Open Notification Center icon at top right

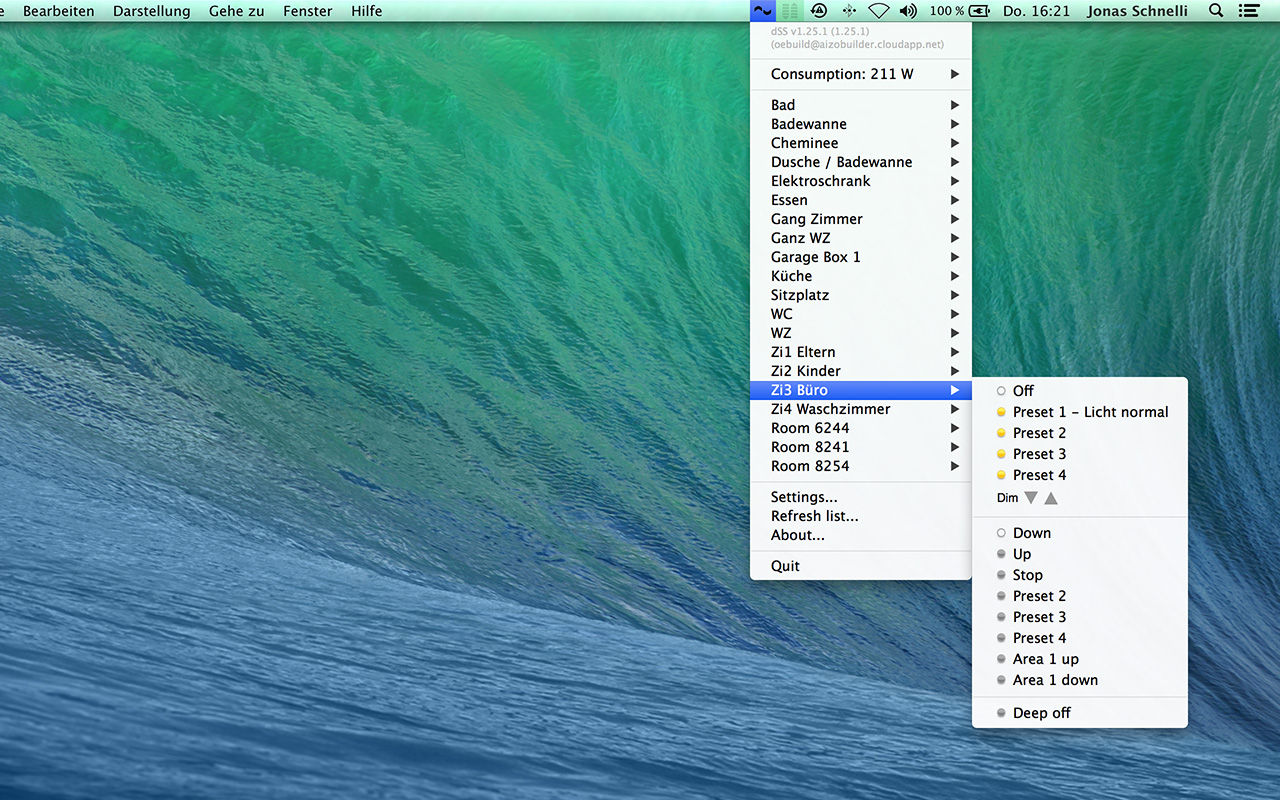(x=1247, y=11)
